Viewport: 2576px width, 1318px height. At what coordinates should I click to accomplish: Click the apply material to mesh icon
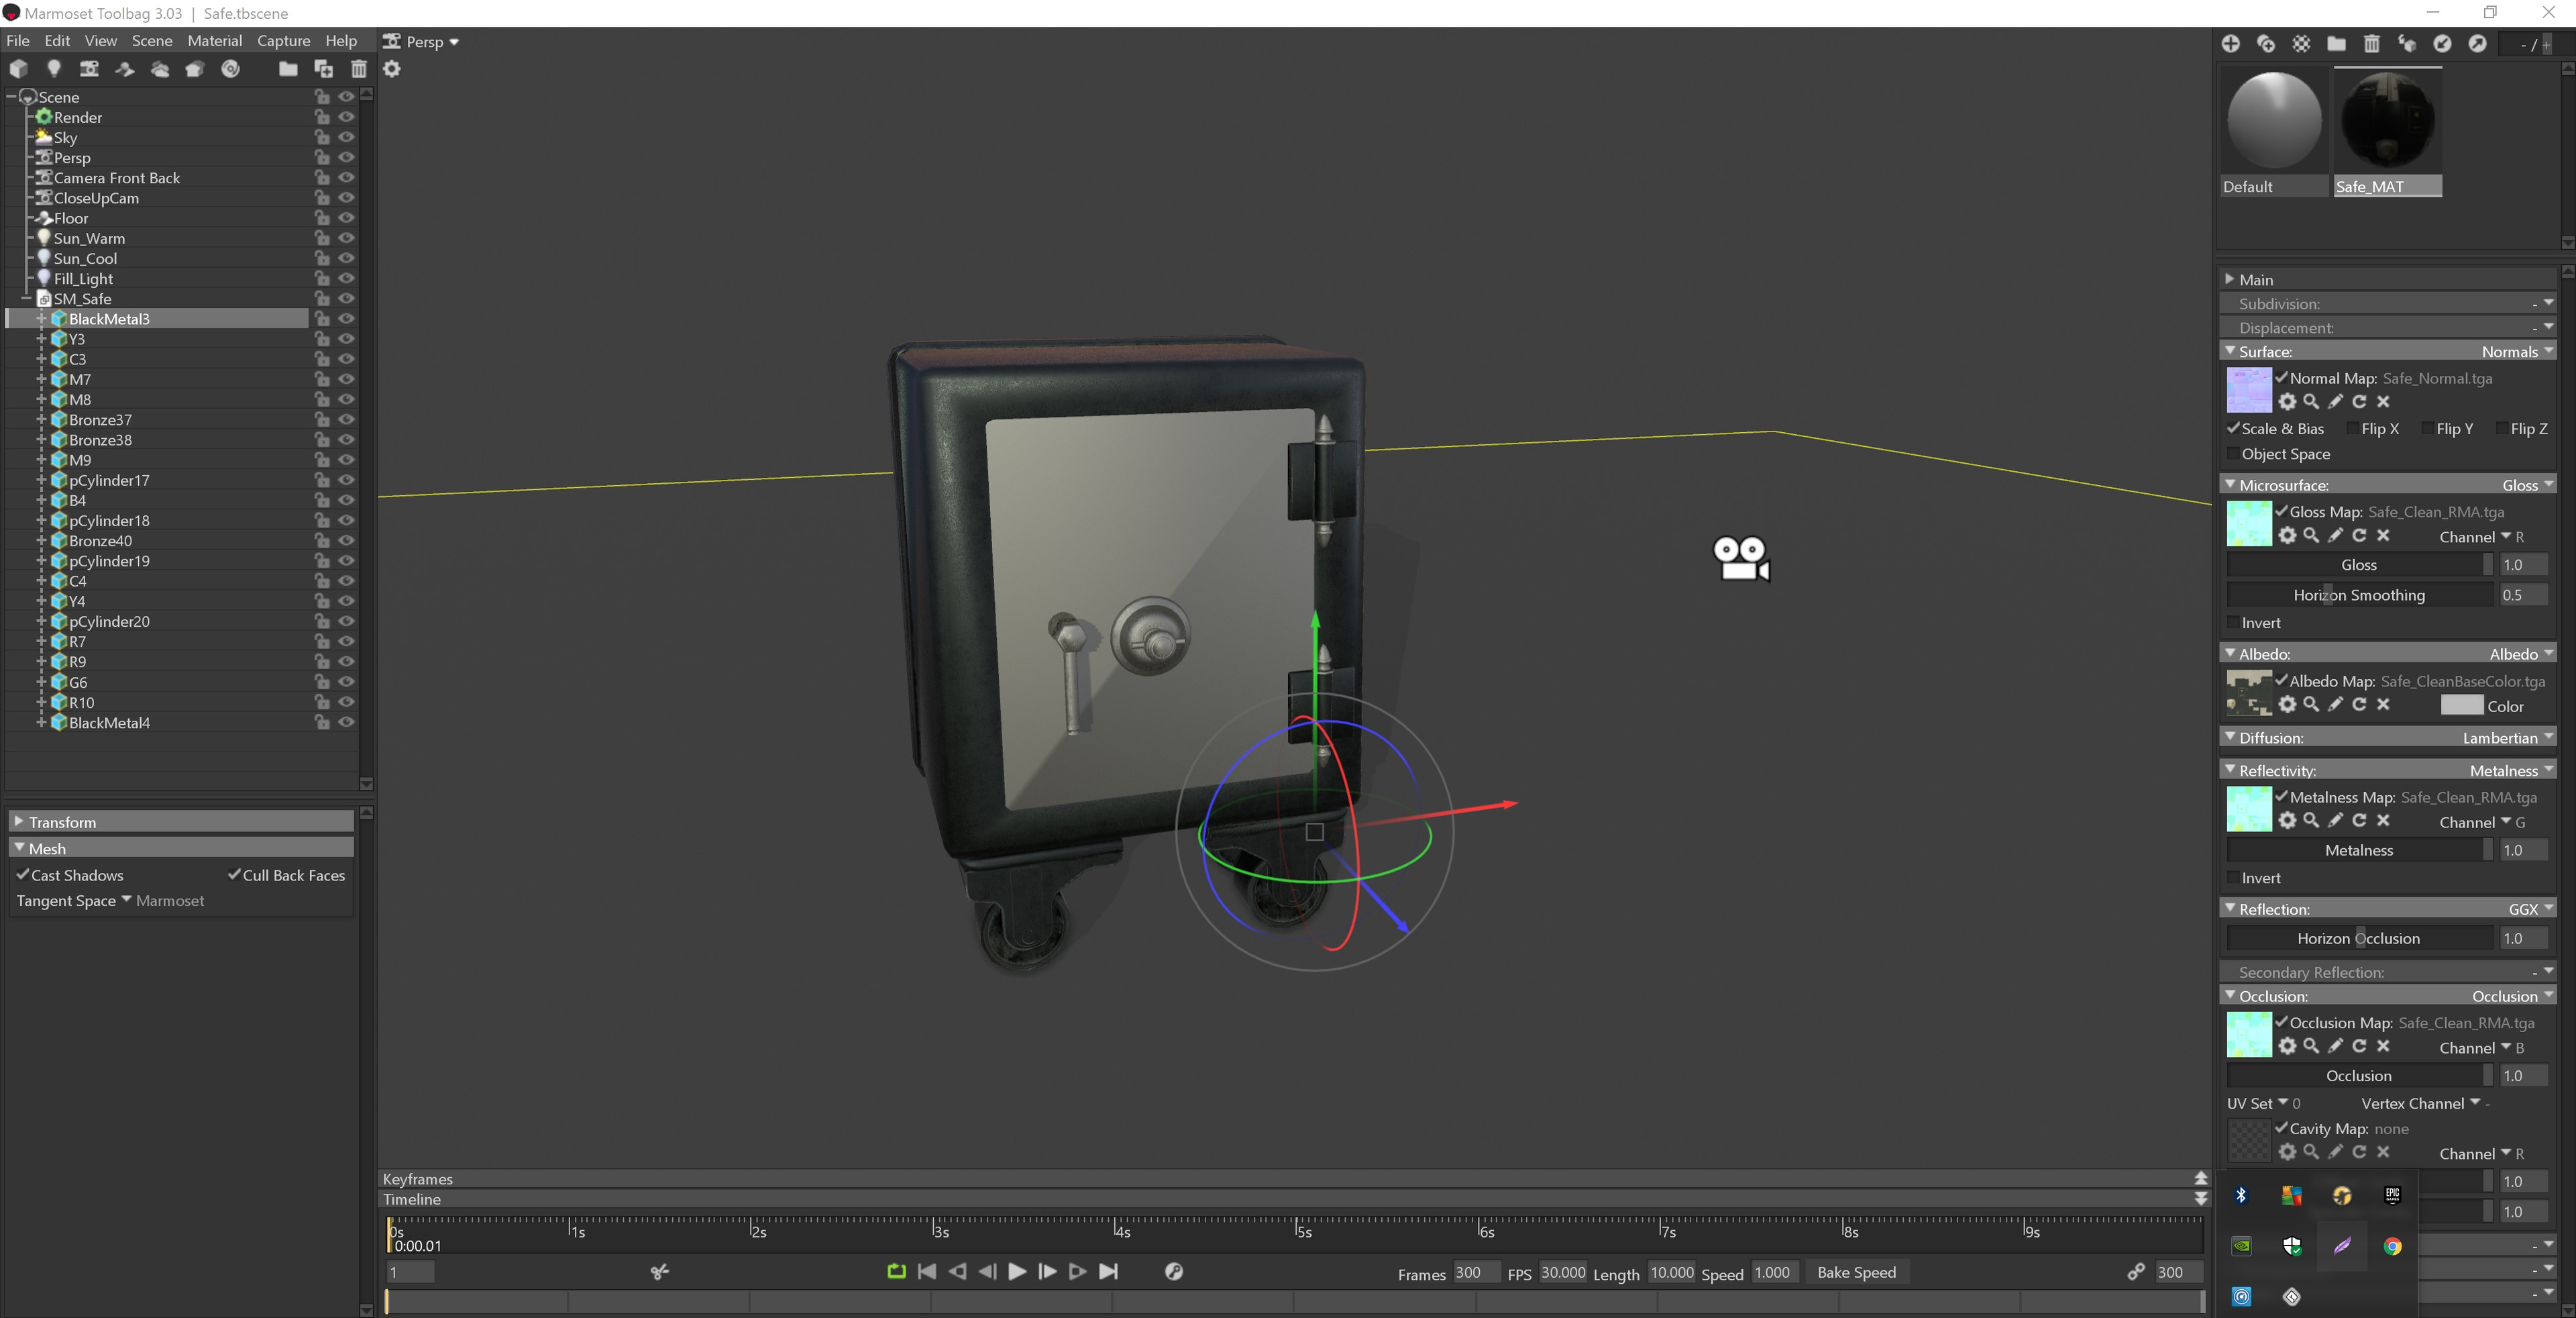(2406, 44)
